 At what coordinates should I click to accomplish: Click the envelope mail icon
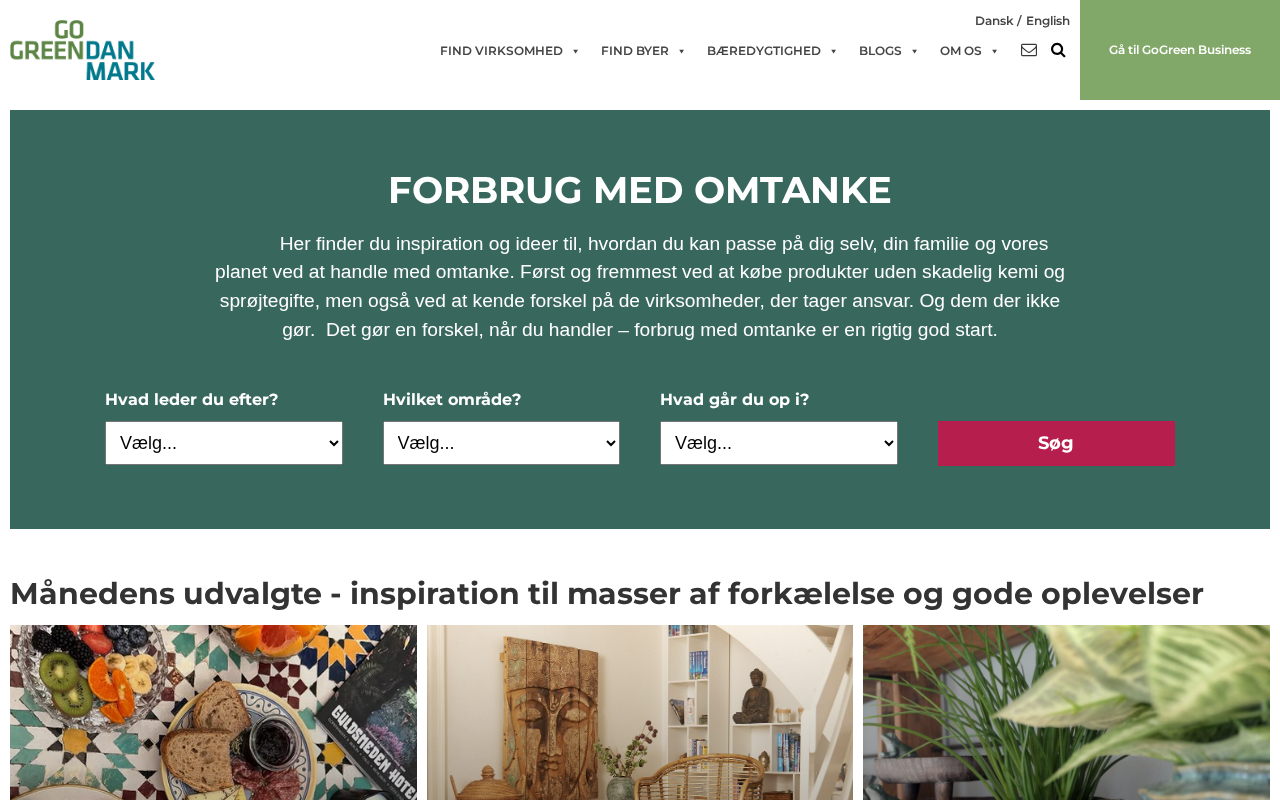pyautogui.click(x=1029, y=50)
